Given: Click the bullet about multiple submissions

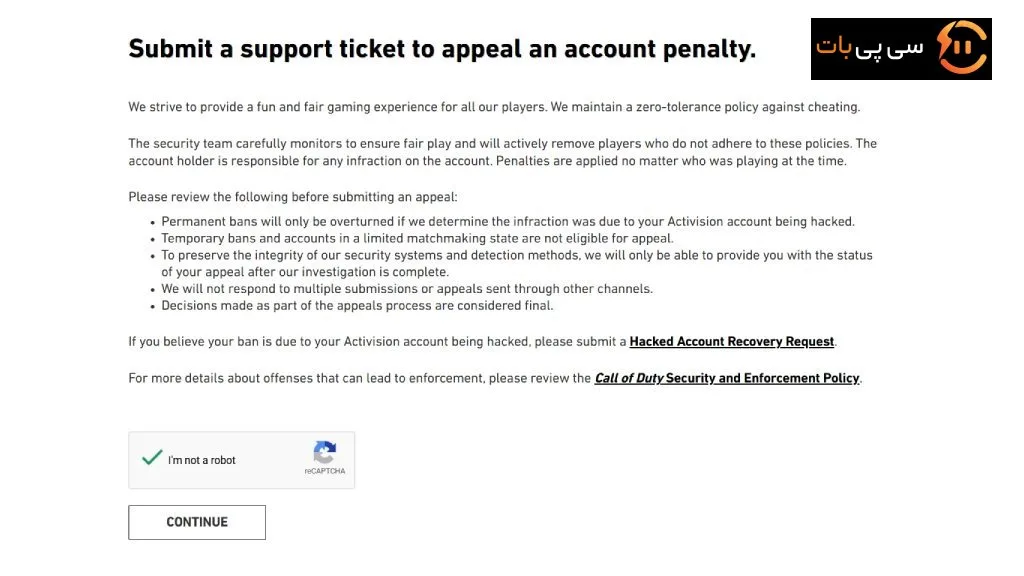Looking at the screenshot, I should pos(407,289).
